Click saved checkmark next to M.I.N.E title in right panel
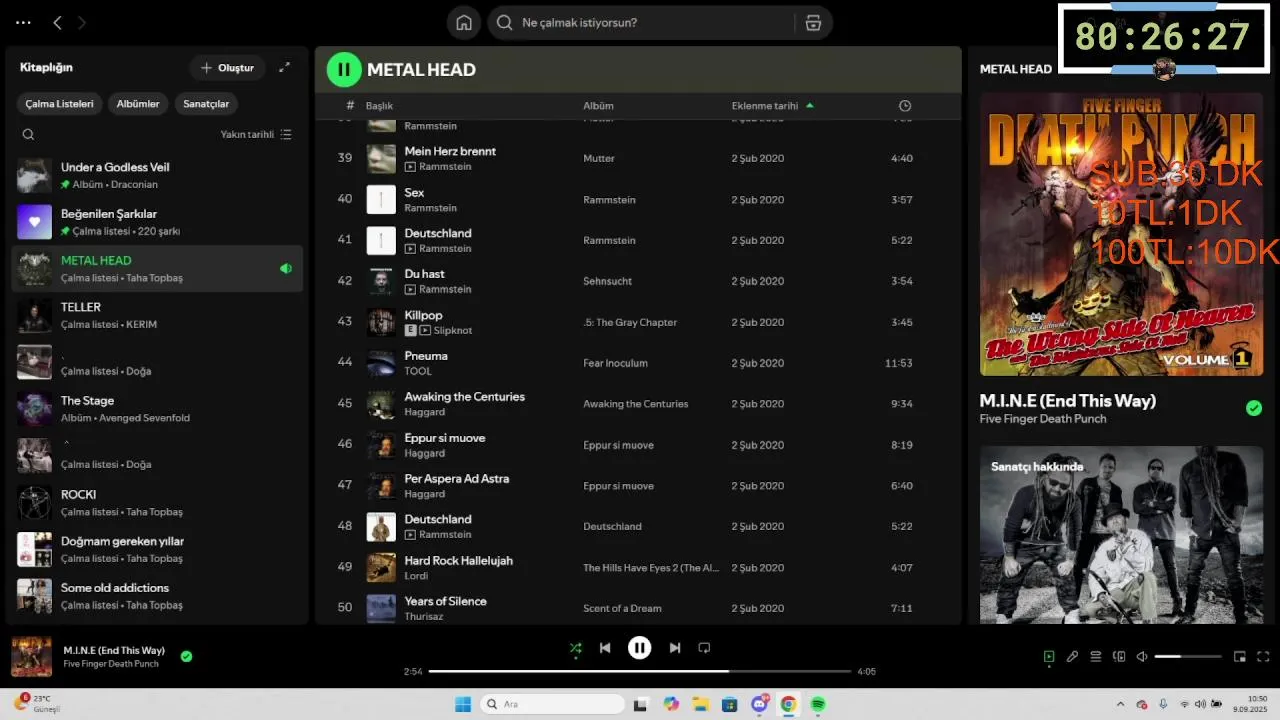Screen dimensions: 1280x720 click(1254, 408)
